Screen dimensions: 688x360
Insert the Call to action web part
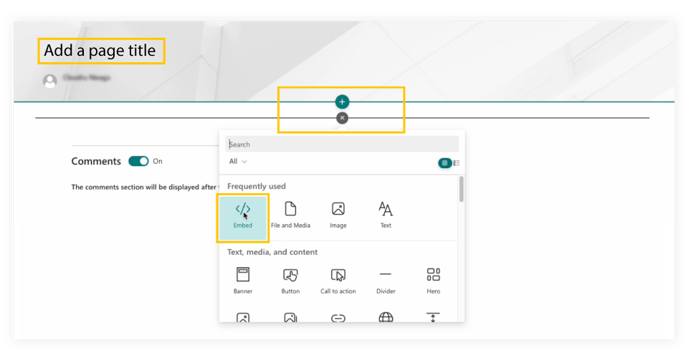pos(338,281)
